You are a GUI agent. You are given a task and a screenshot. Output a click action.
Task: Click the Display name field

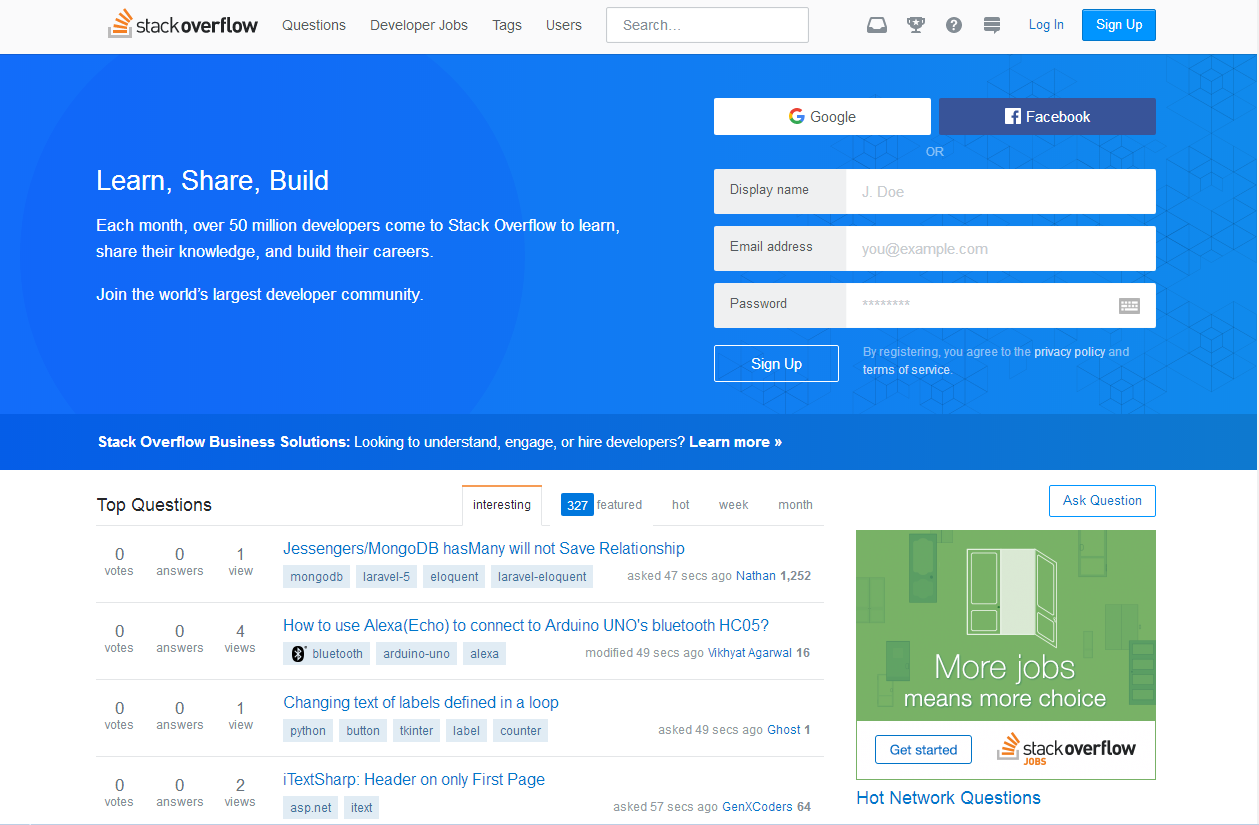point(1001,191)
